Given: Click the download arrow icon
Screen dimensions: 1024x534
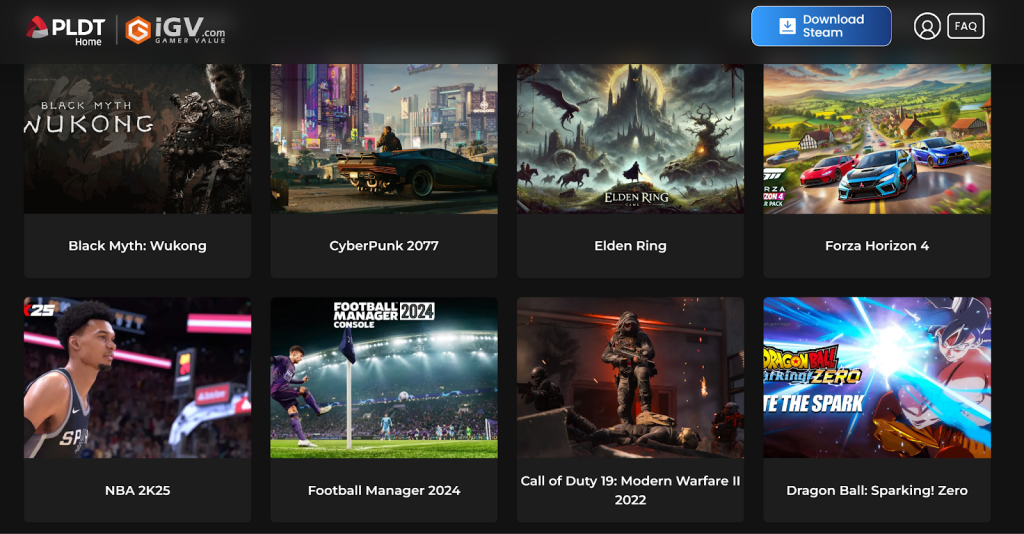Looking at the screenshot, I should 788,26.
